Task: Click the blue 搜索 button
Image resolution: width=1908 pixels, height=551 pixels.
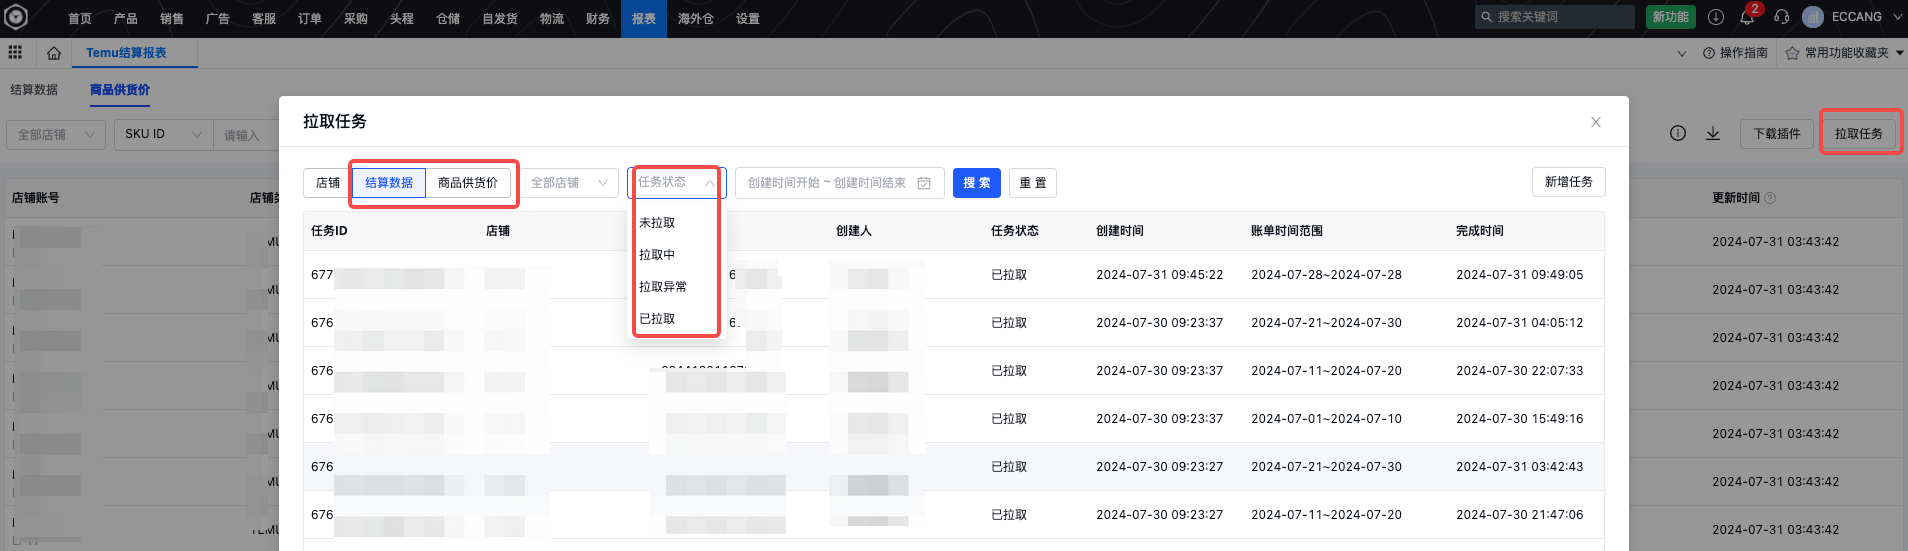Action: pos(976,183)
